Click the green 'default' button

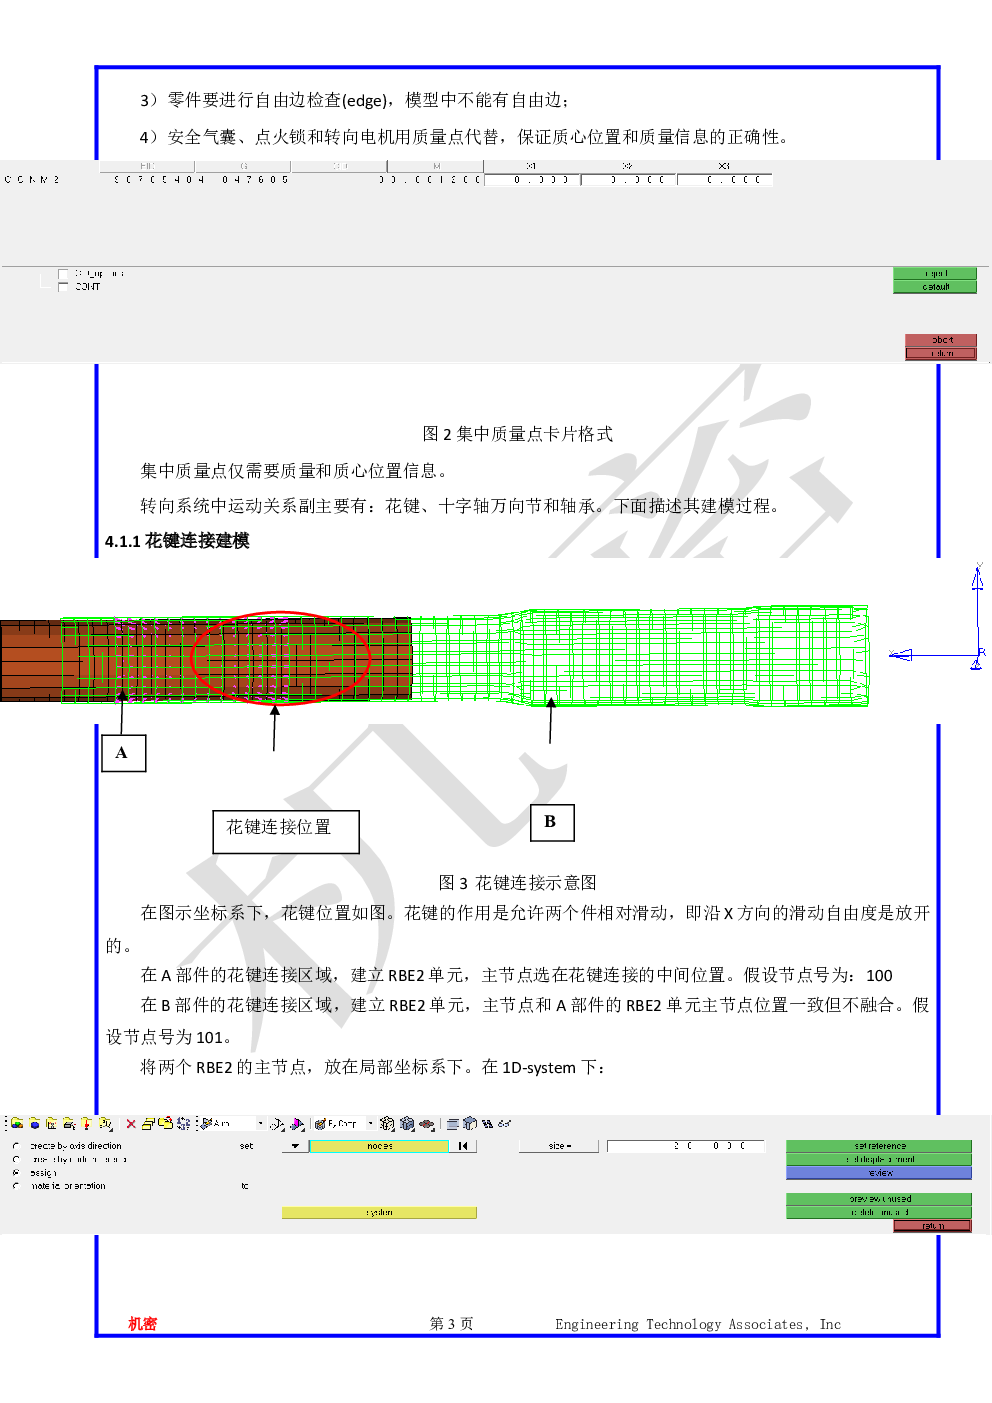tap(935, 287)
